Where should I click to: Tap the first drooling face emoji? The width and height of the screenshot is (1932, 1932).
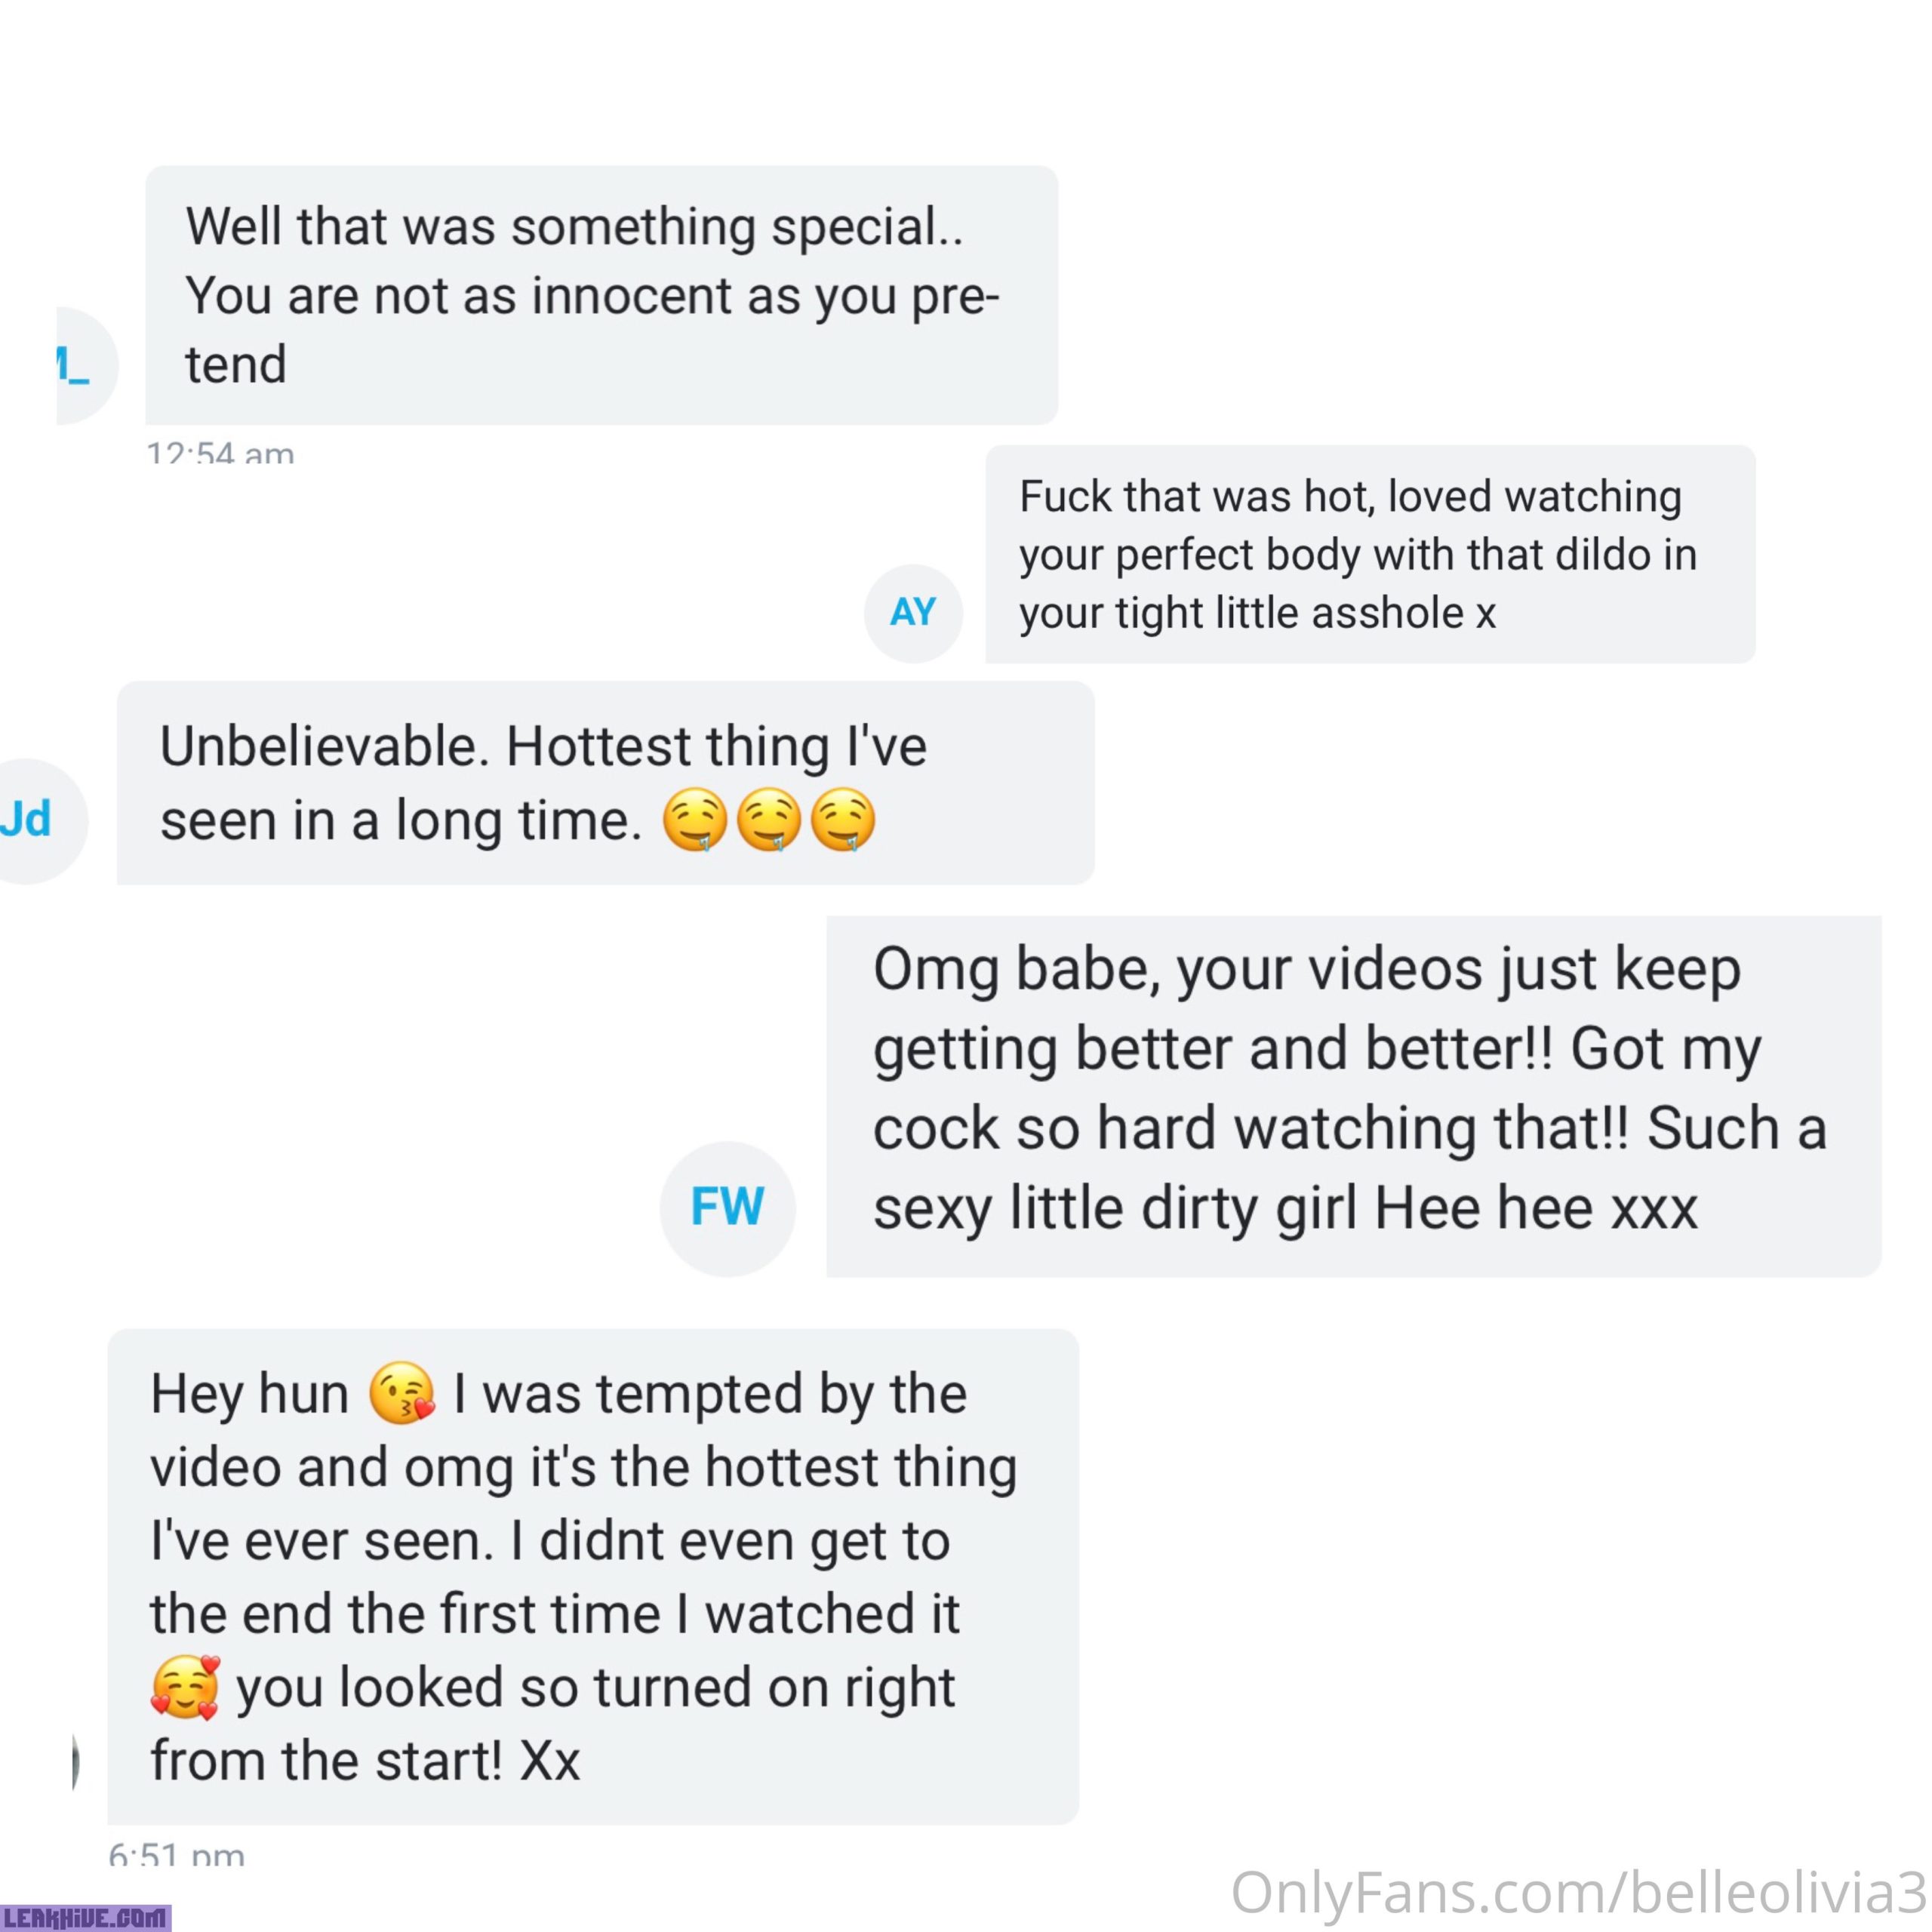(x=695, y=820)
